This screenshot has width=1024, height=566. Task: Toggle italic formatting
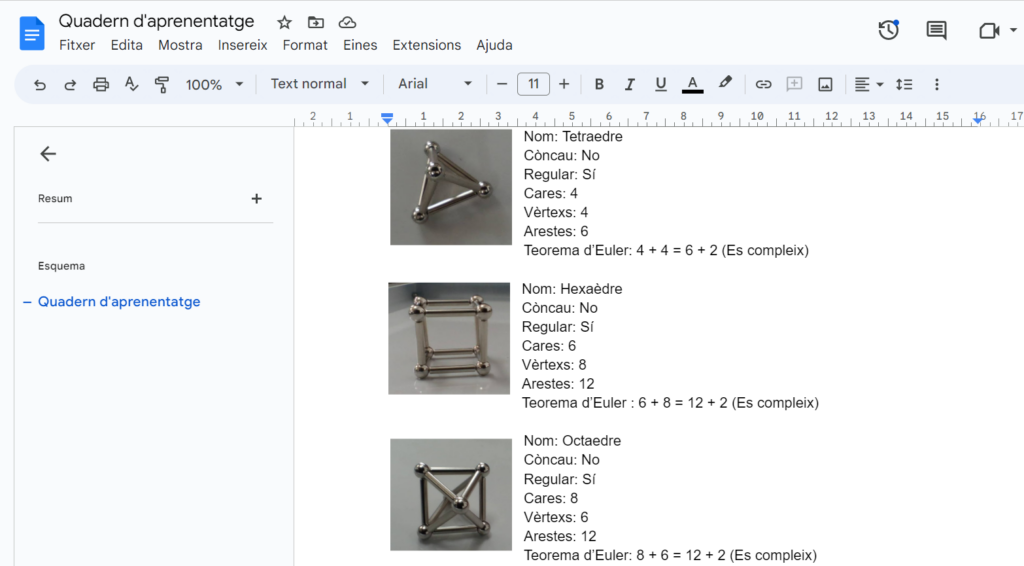click(630, 85)
